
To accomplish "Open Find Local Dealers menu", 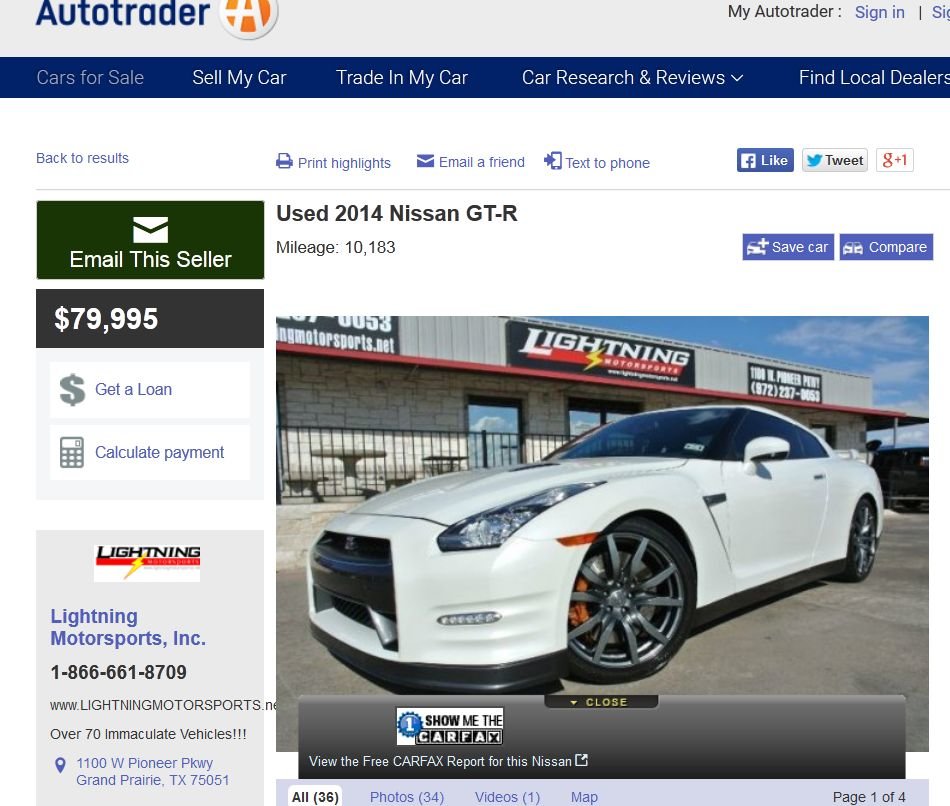I will coord(874,78).
